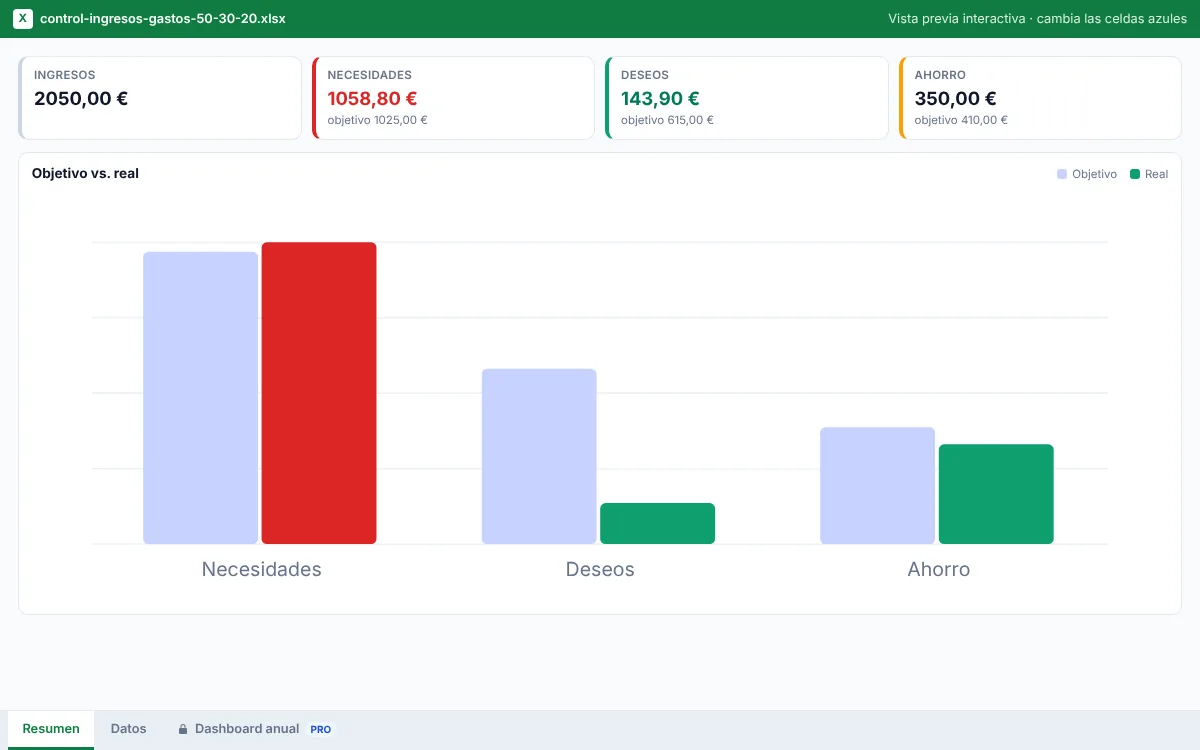Image resolution: width=1200 pixels, height=750 pixels.
Task: Select the 143,90 € deseos value
Action: 660,98
